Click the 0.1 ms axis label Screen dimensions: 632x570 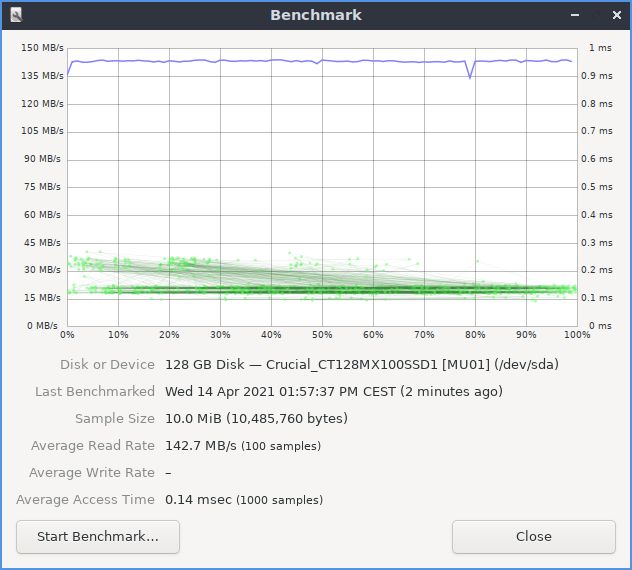[x=597, y=298]
